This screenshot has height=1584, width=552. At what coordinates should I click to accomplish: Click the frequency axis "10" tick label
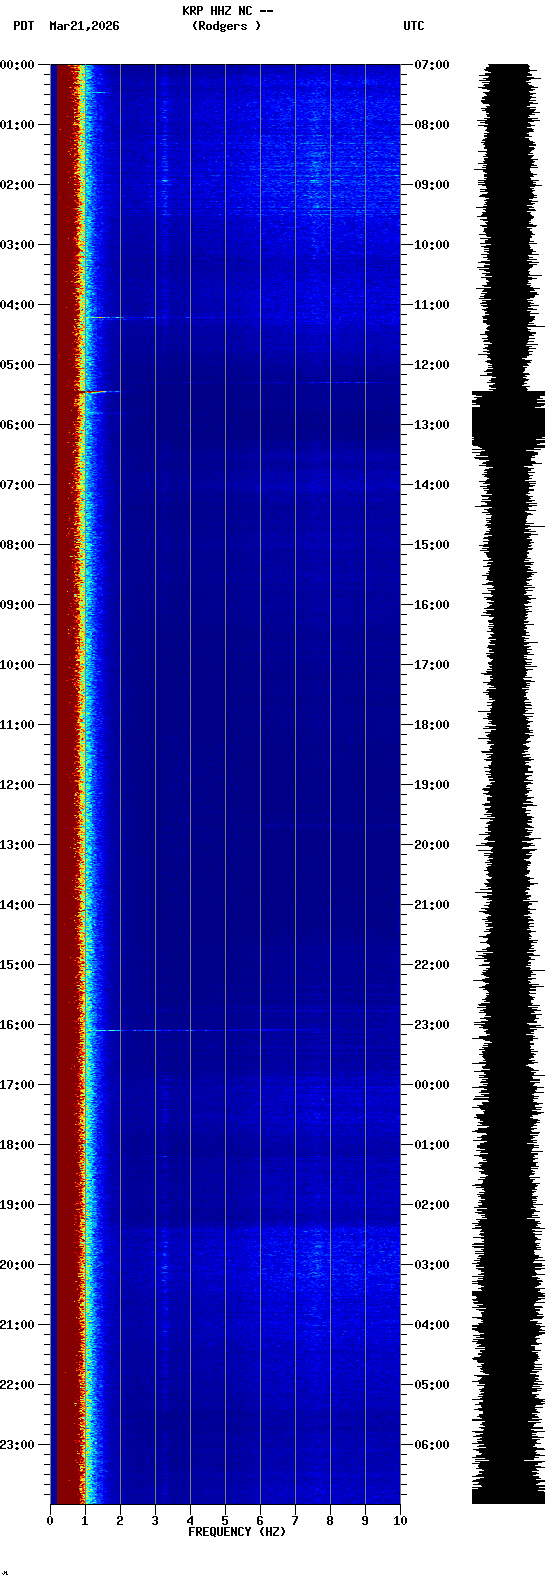(x=400, y=1521)
